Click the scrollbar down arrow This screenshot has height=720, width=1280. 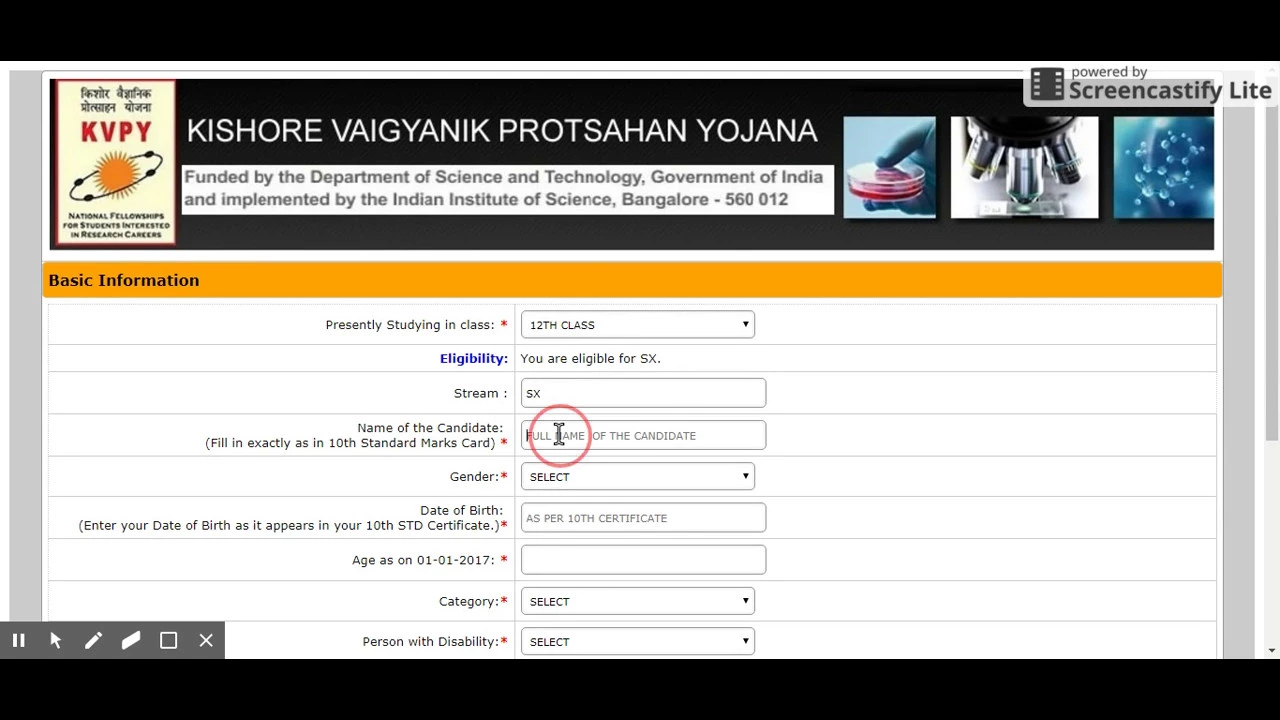tap(1272, 651)
